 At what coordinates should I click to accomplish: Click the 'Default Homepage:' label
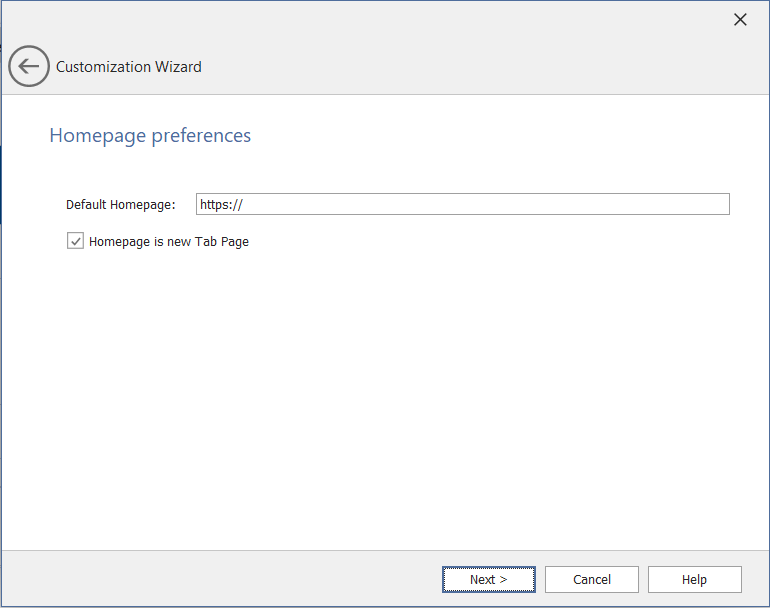coord(120,204)
